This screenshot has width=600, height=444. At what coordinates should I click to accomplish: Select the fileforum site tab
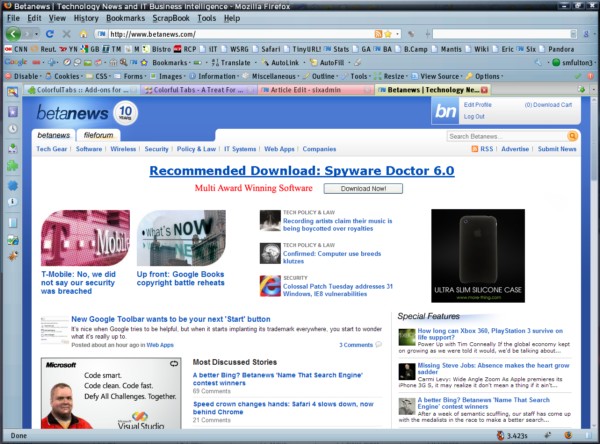click(x=98, y=135)
